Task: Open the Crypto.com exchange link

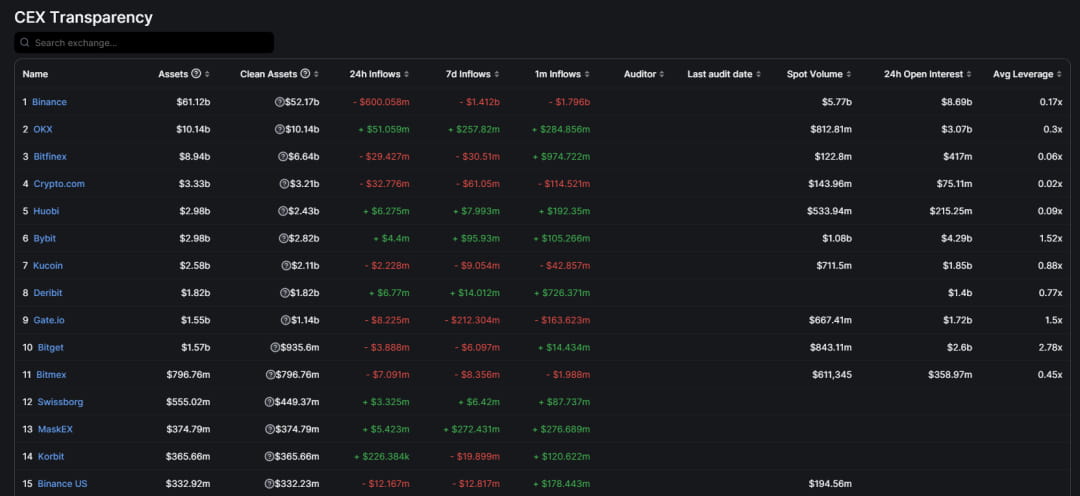Action: tap(59, 184)
